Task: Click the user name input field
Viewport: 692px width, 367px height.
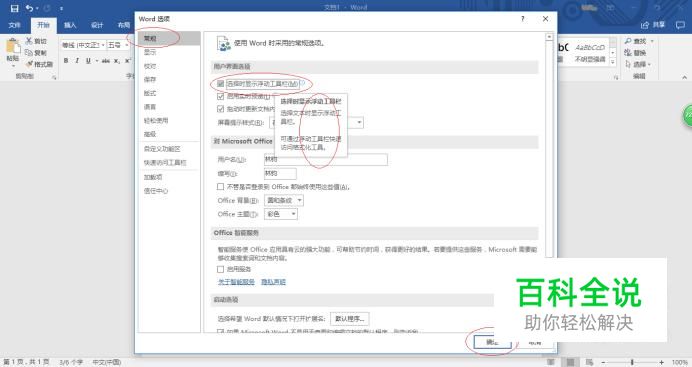Action: (x=326, y=159)
